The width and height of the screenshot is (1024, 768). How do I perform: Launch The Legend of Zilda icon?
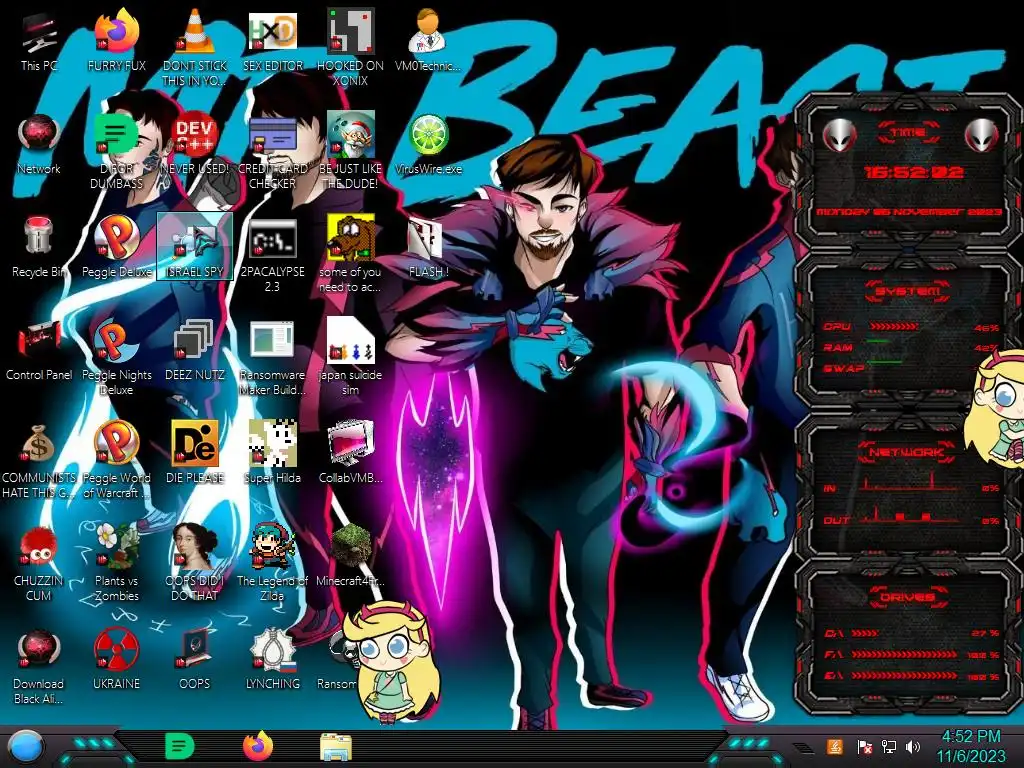coord(273,563)
